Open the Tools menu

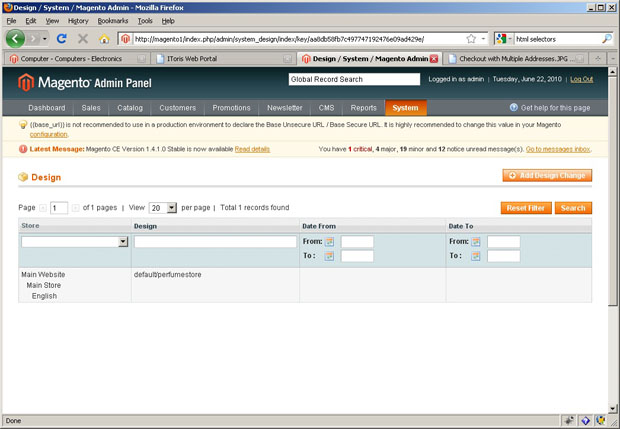[145, 21]
